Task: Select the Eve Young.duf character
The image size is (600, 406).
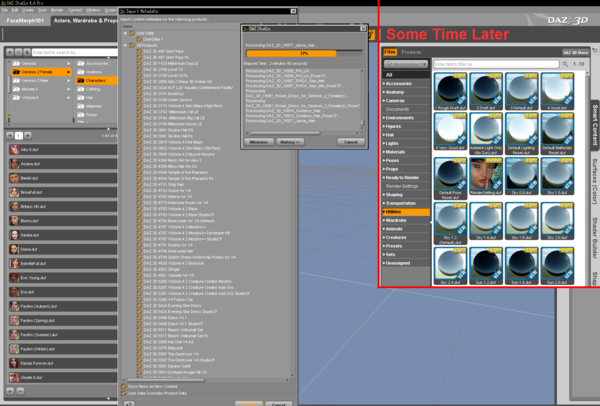Action: [x=63, y=278]
